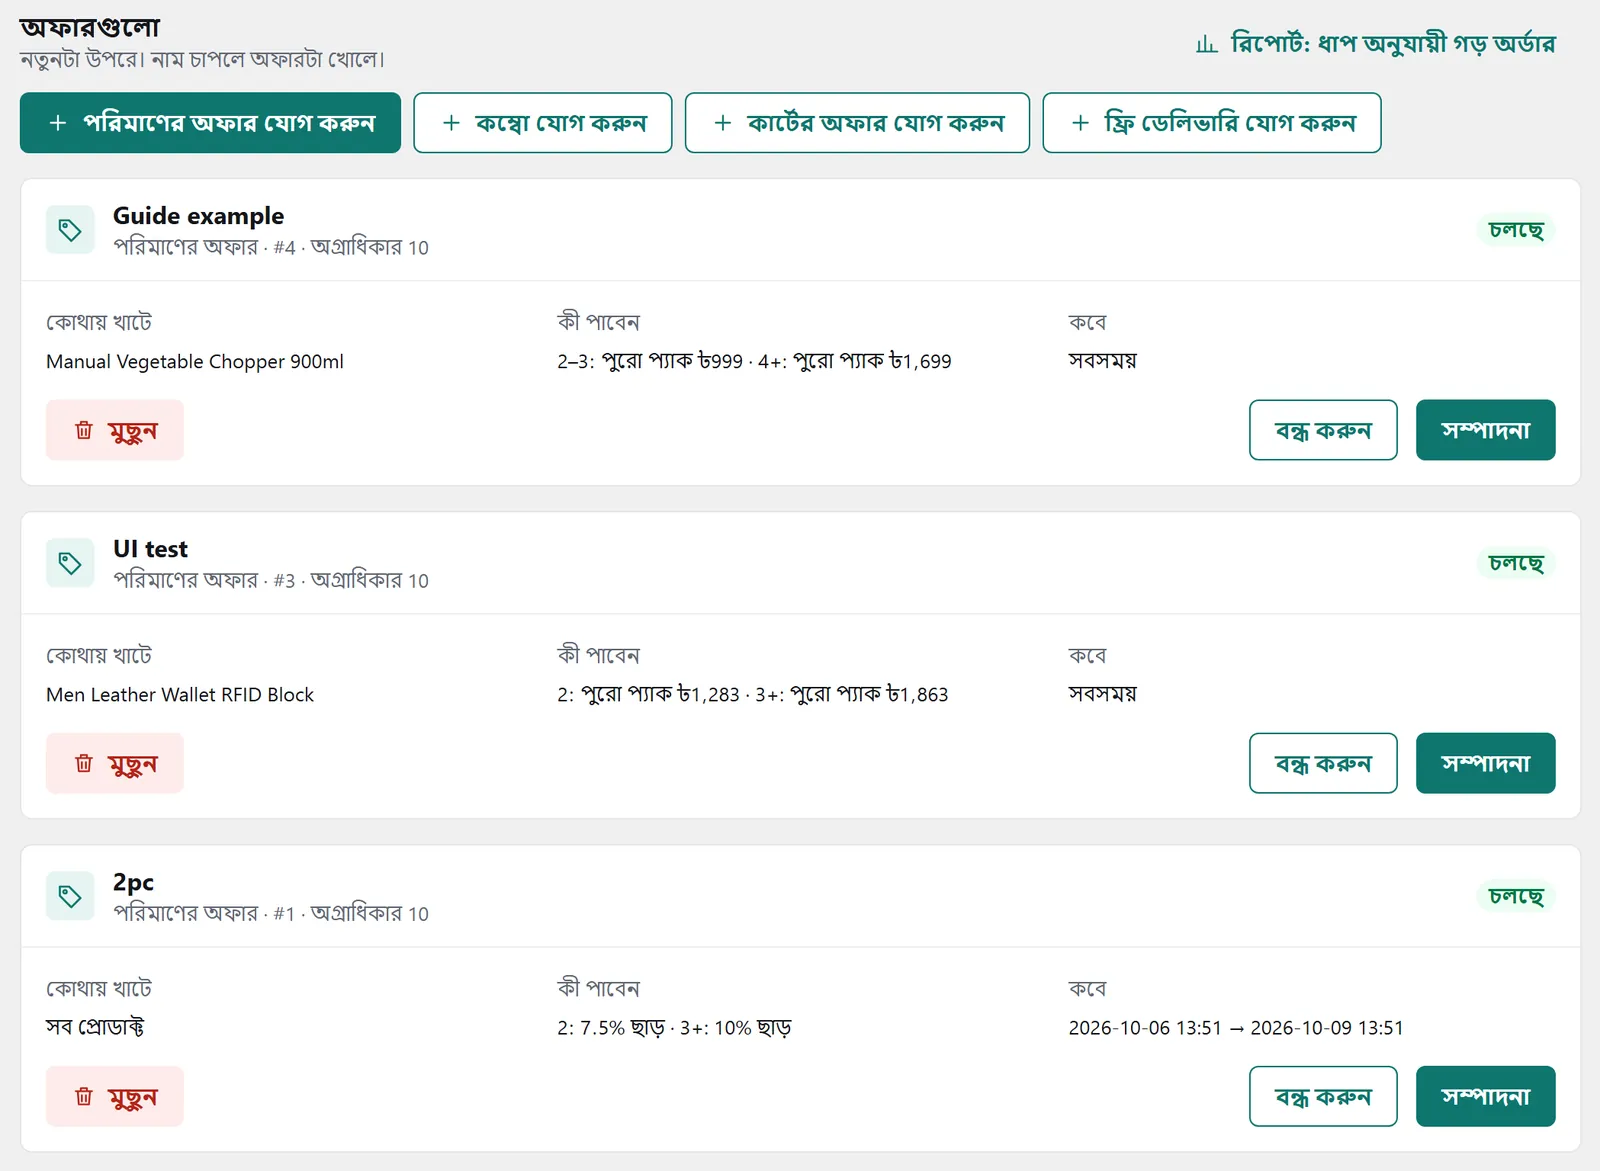Click বন্ধ করুন for UI test offer

point(1323,763)
